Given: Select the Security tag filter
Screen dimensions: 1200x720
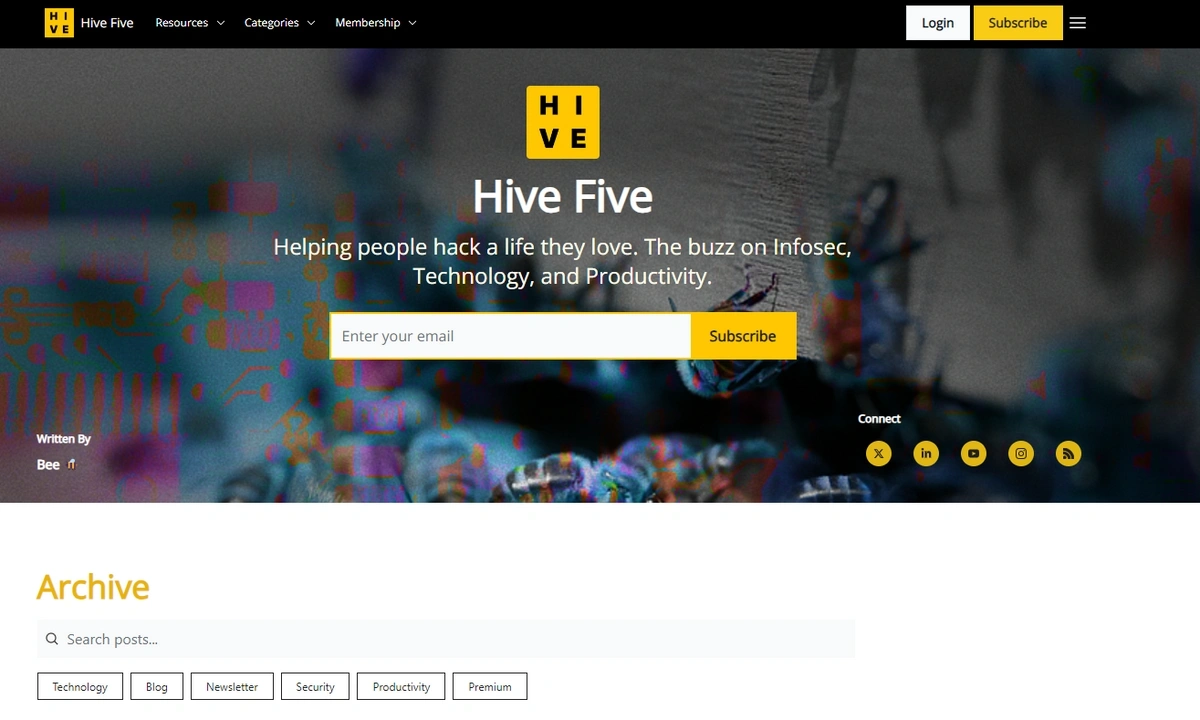Looking at the screenshot, I should point(315,687).
